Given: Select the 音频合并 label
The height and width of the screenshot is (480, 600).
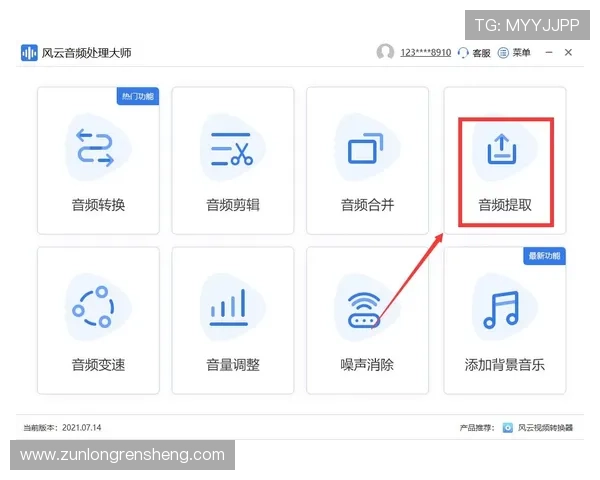Looking at the screenshot, I should click(367, 205).
